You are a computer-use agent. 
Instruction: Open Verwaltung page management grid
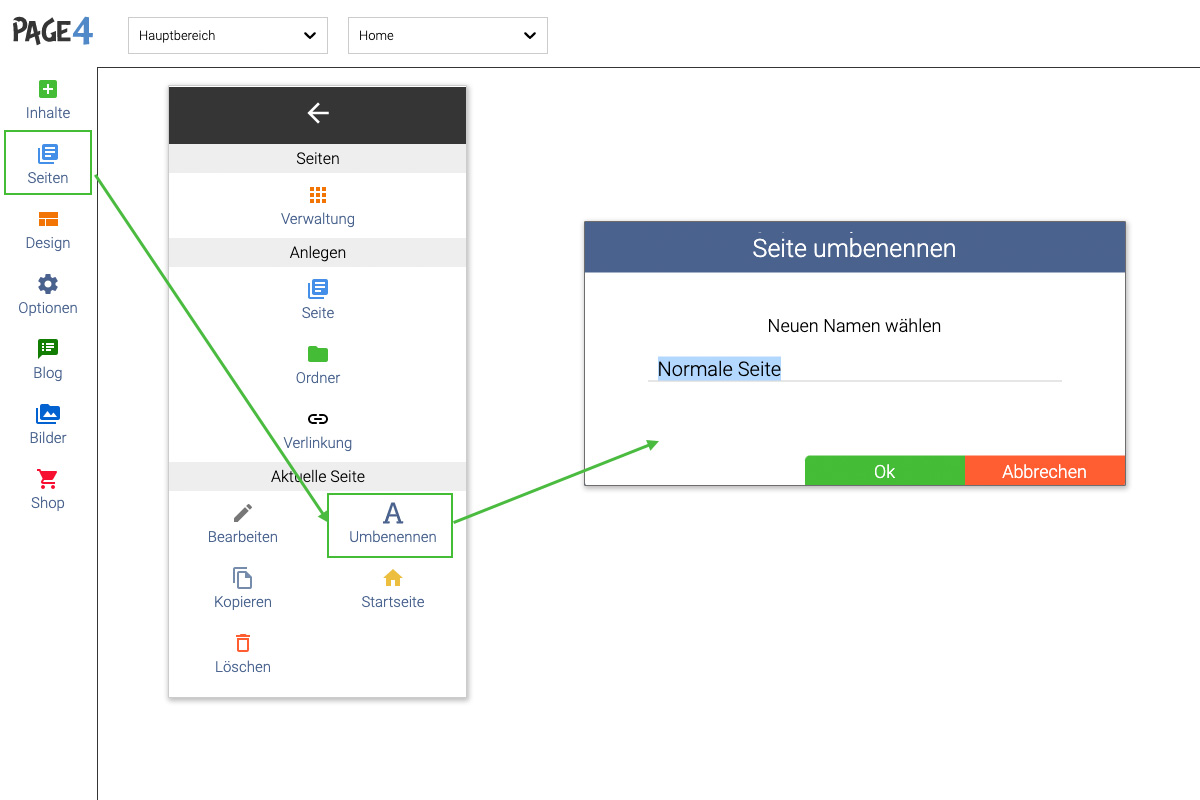click(x=318, y=206)
